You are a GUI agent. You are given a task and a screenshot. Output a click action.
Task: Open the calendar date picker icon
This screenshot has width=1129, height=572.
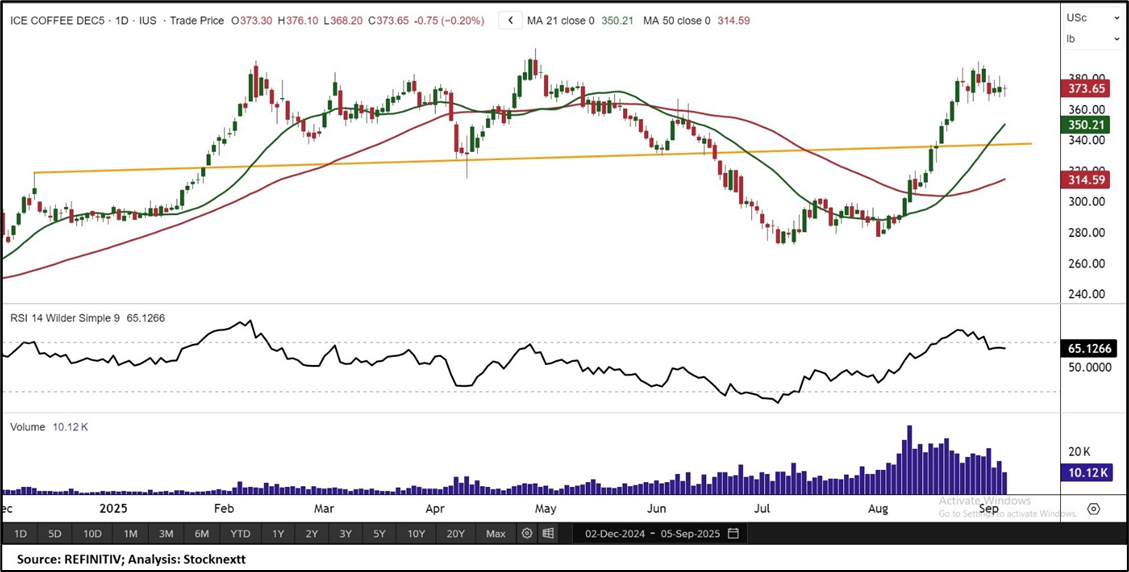click(734, 534)
